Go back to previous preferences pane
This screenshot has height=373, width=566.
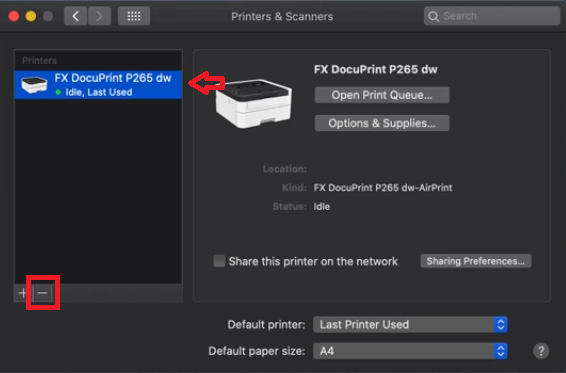point(75,16)
